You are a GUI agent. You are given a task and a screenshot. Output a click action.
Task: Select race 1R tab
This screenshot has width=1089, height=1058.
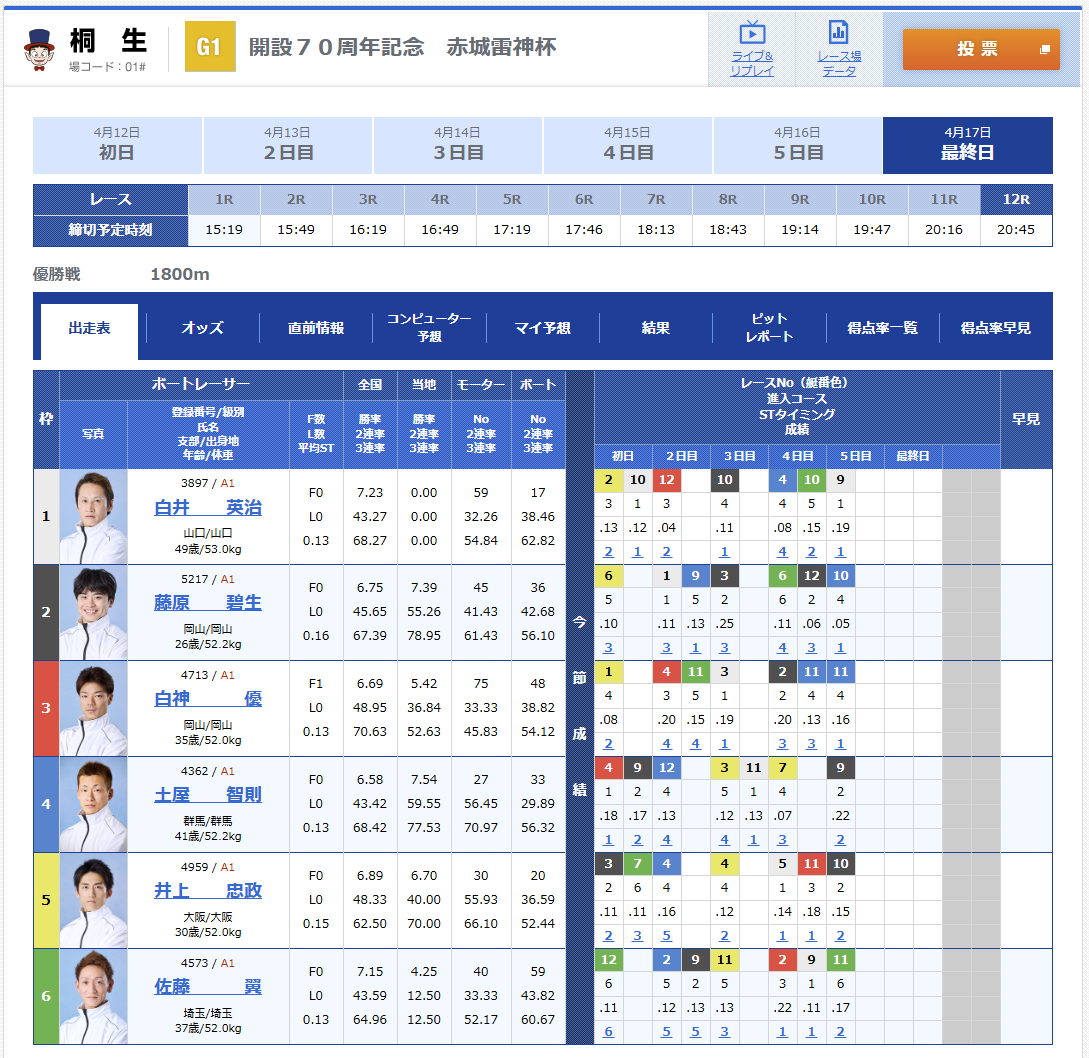pyautogui.click(x=224, y=199)
